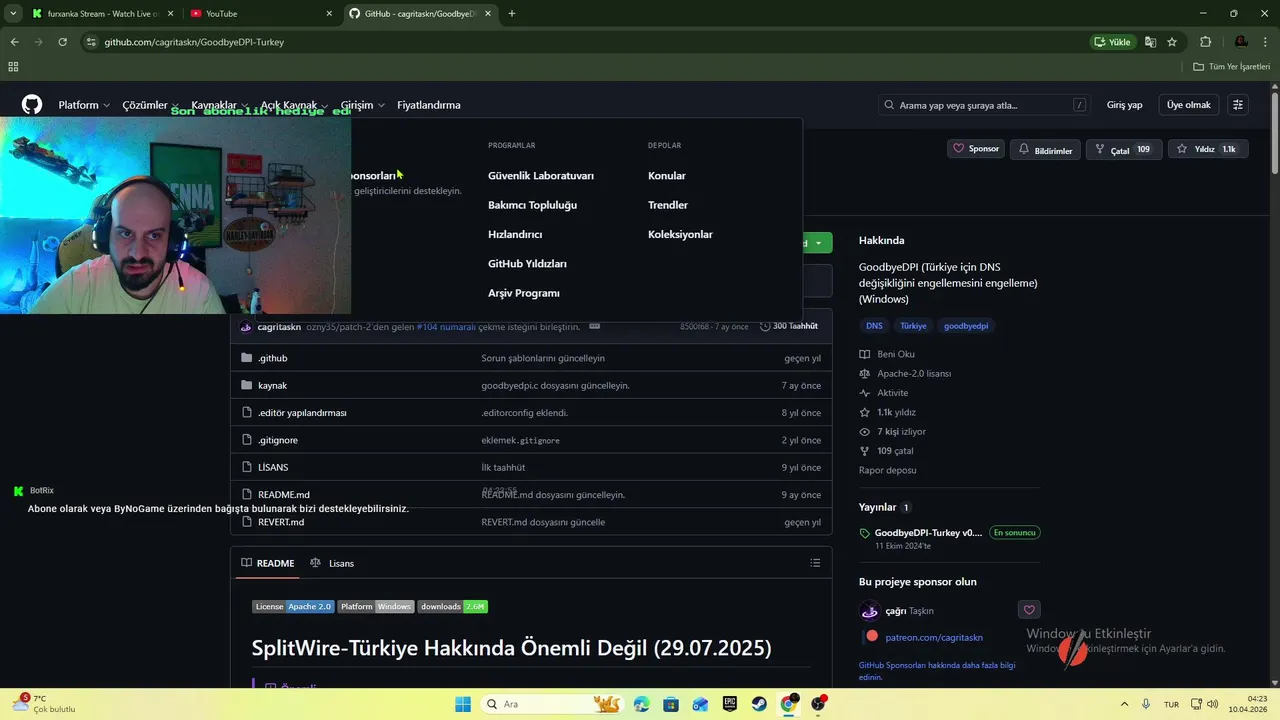Click Giriş yap link
The image size is (1280, 720).
[x=1125, y=105]
